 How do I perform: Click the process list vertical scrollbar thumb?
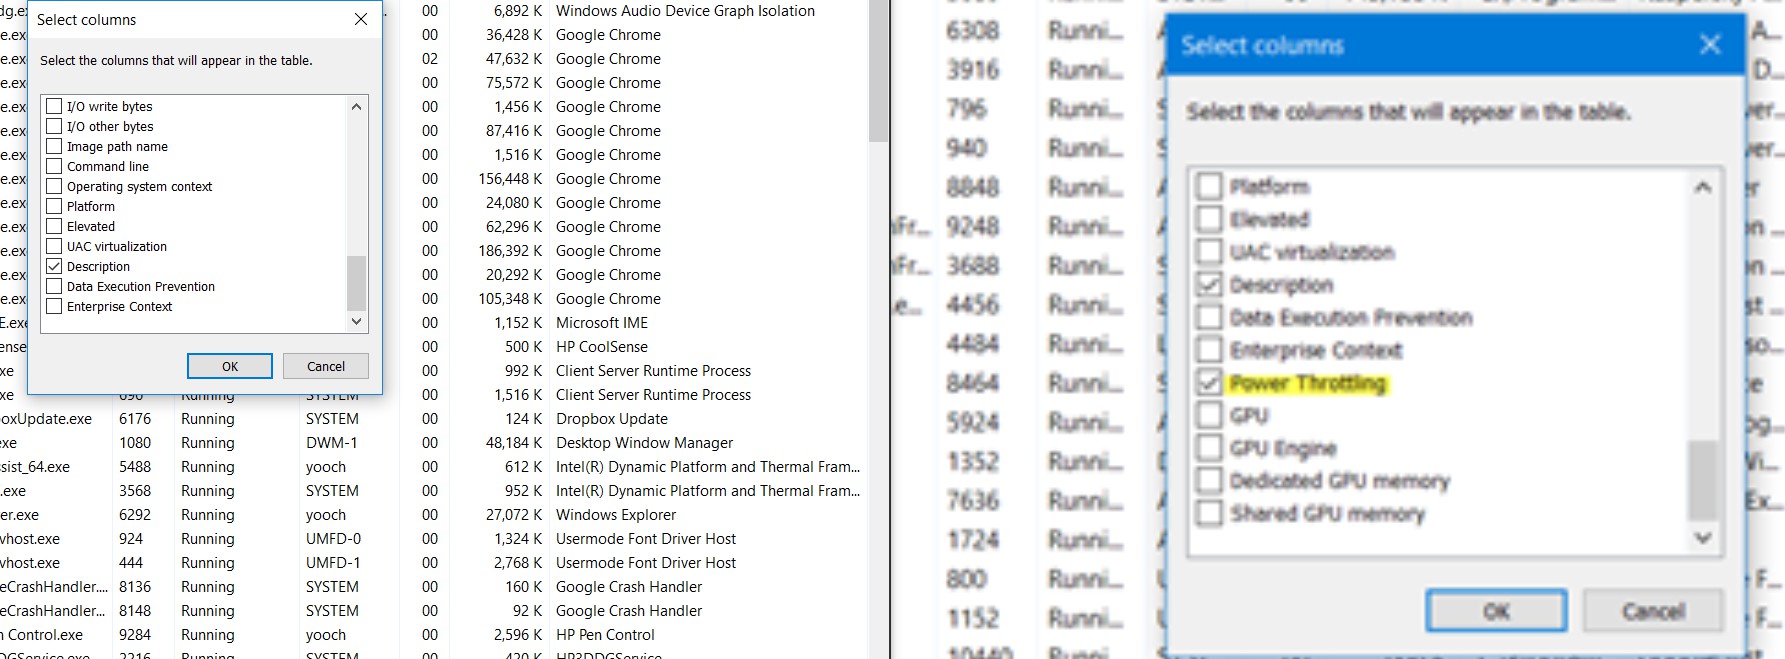[x=878, y=70]
